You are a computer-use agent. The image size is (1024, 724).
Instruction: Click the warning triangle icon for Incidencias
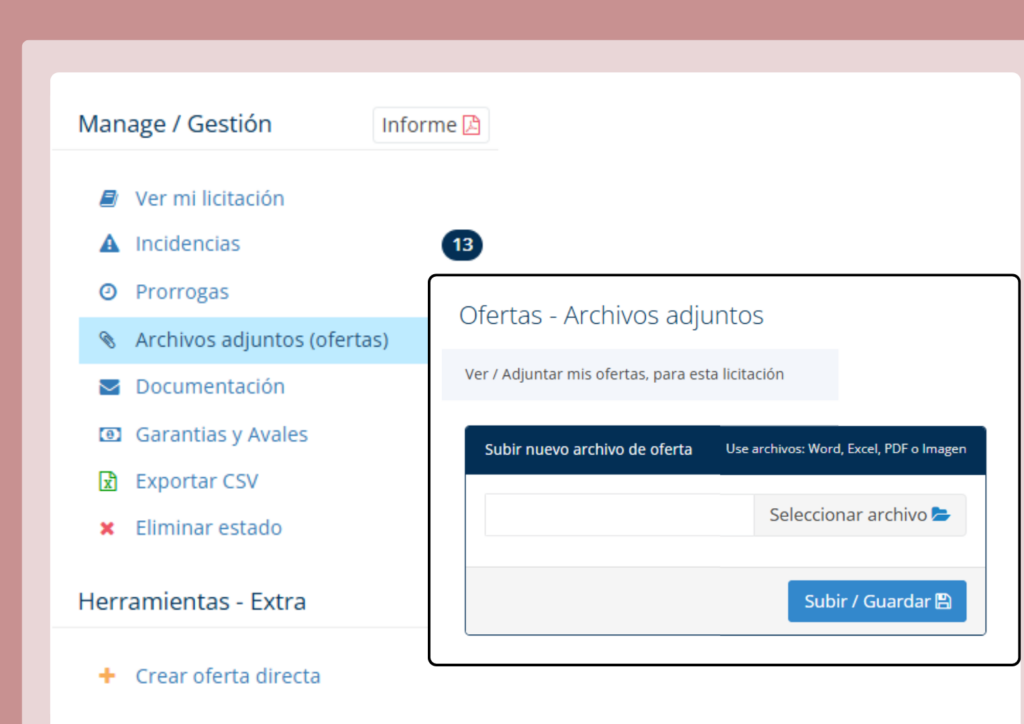click(108, 243)
